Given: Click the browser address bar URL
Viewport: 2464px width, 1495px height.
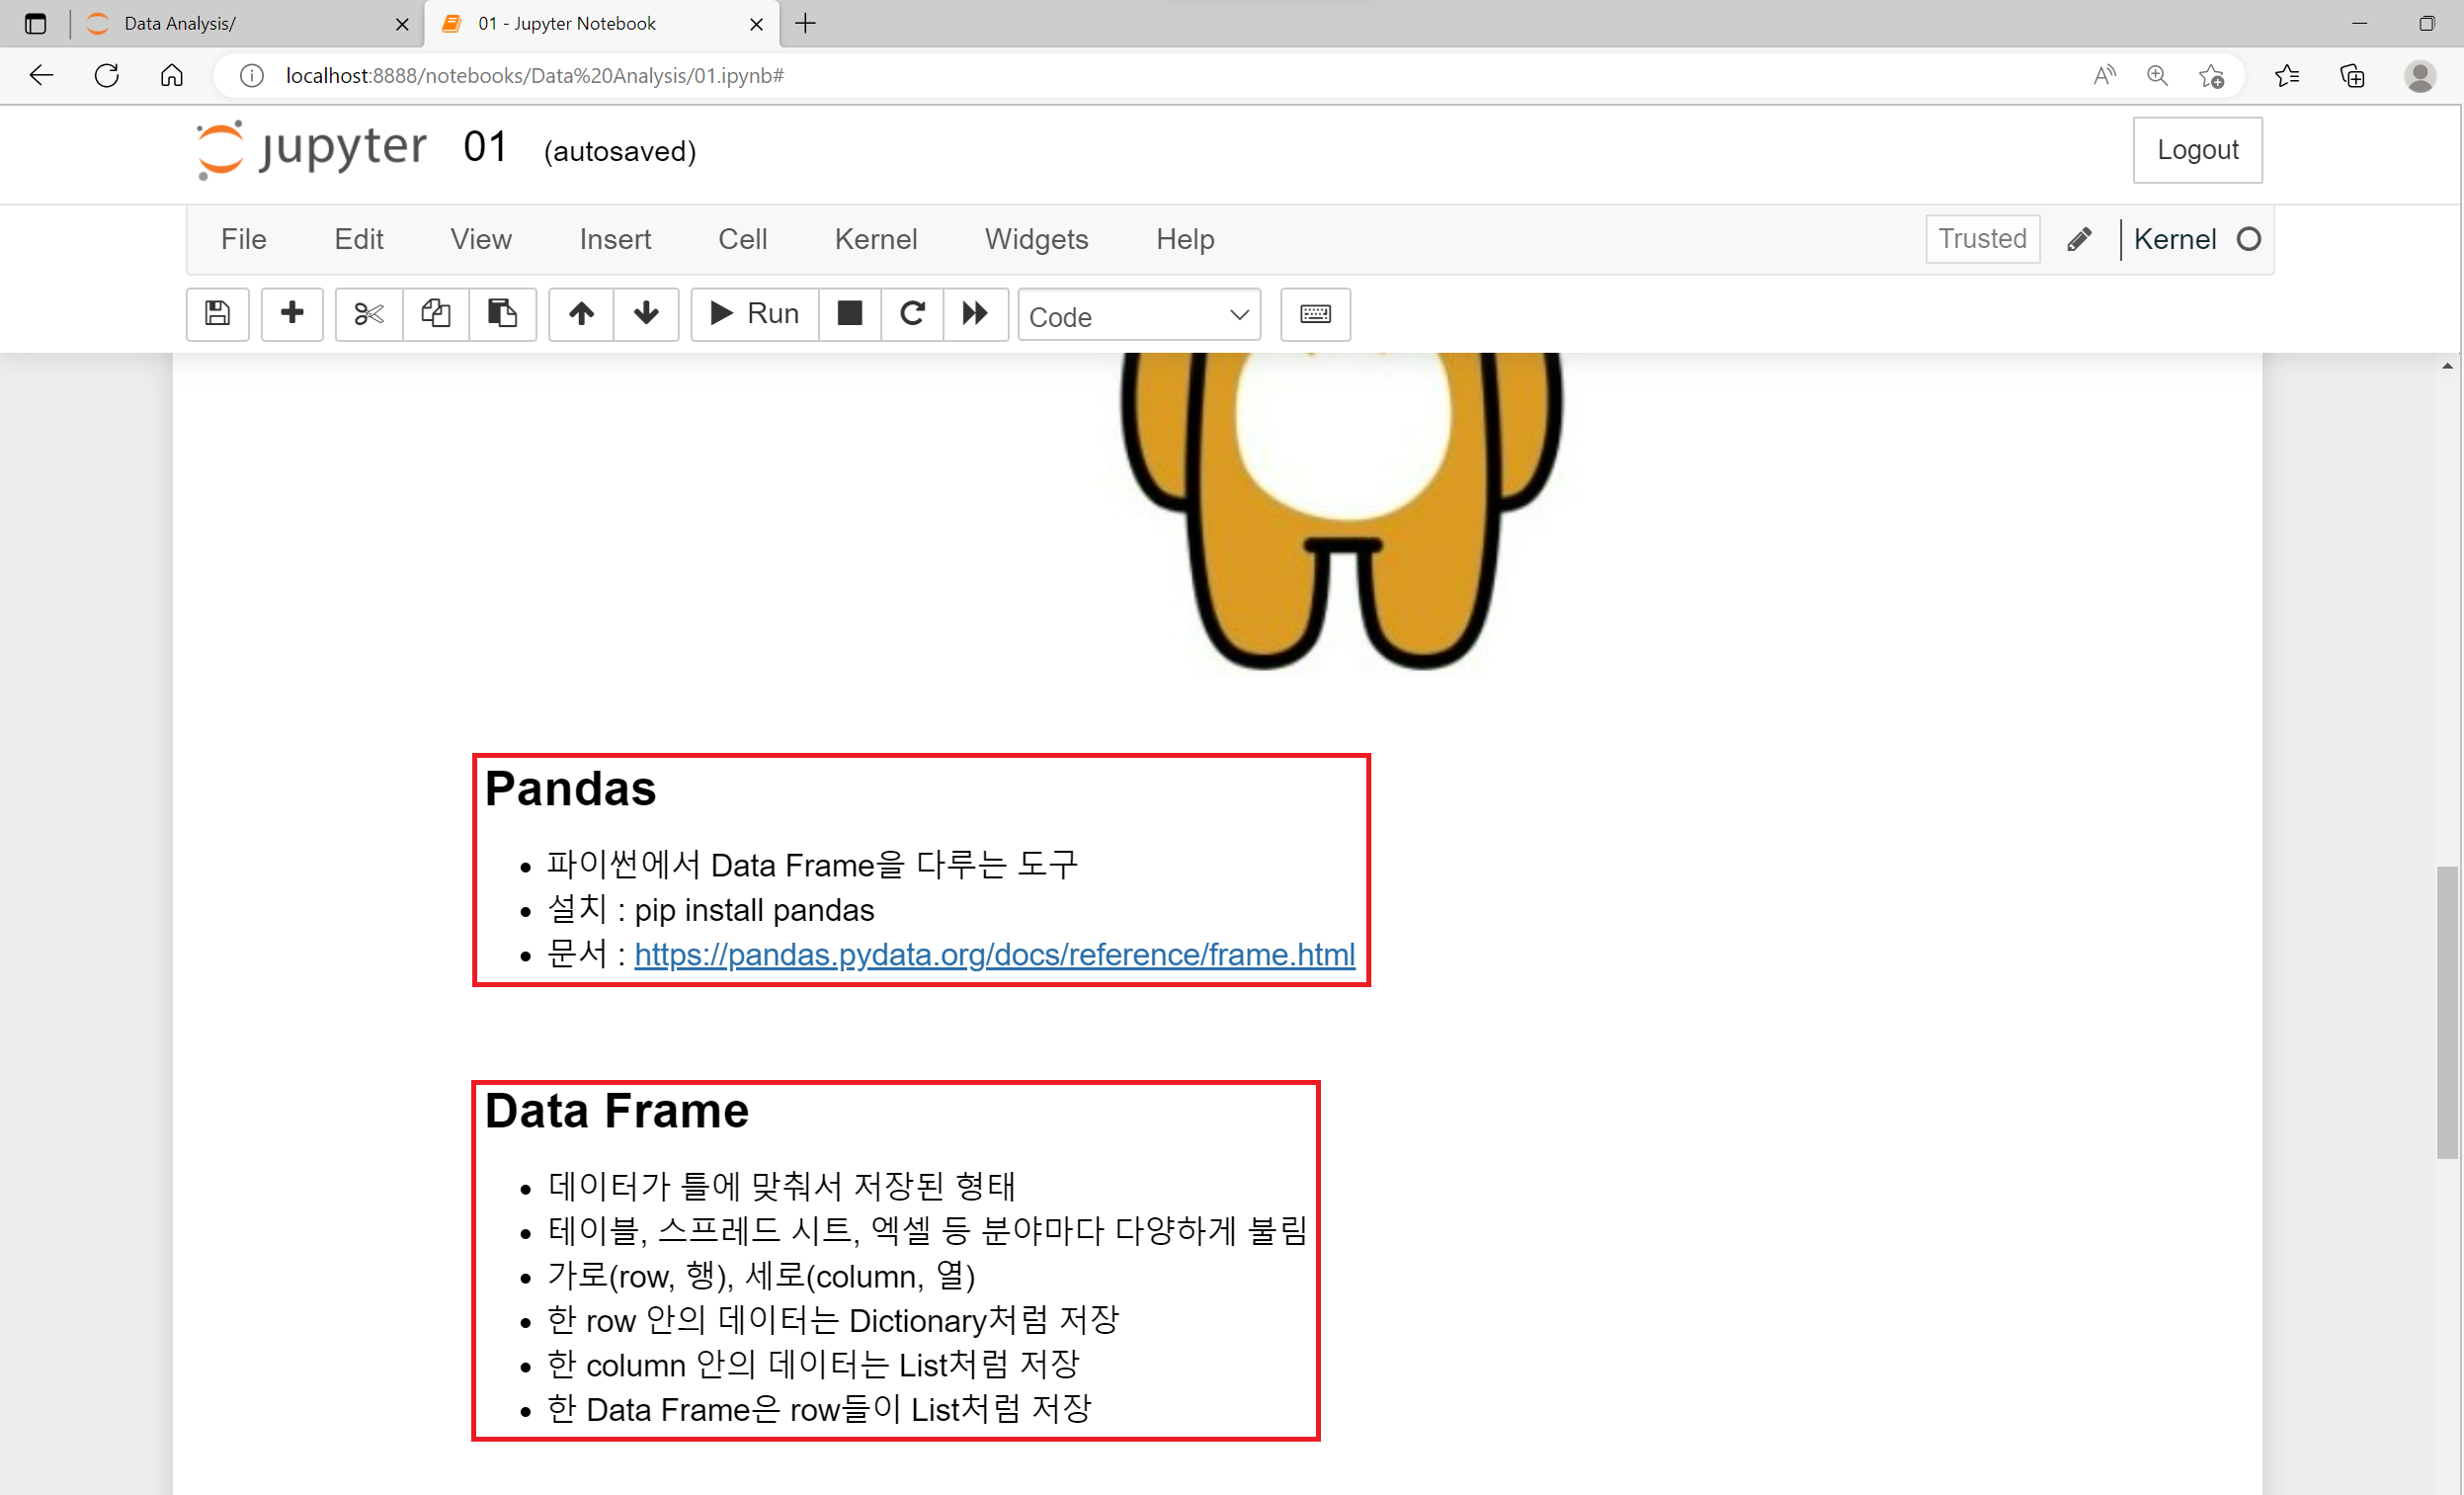Looking at the screenshot, I should 534,76.
